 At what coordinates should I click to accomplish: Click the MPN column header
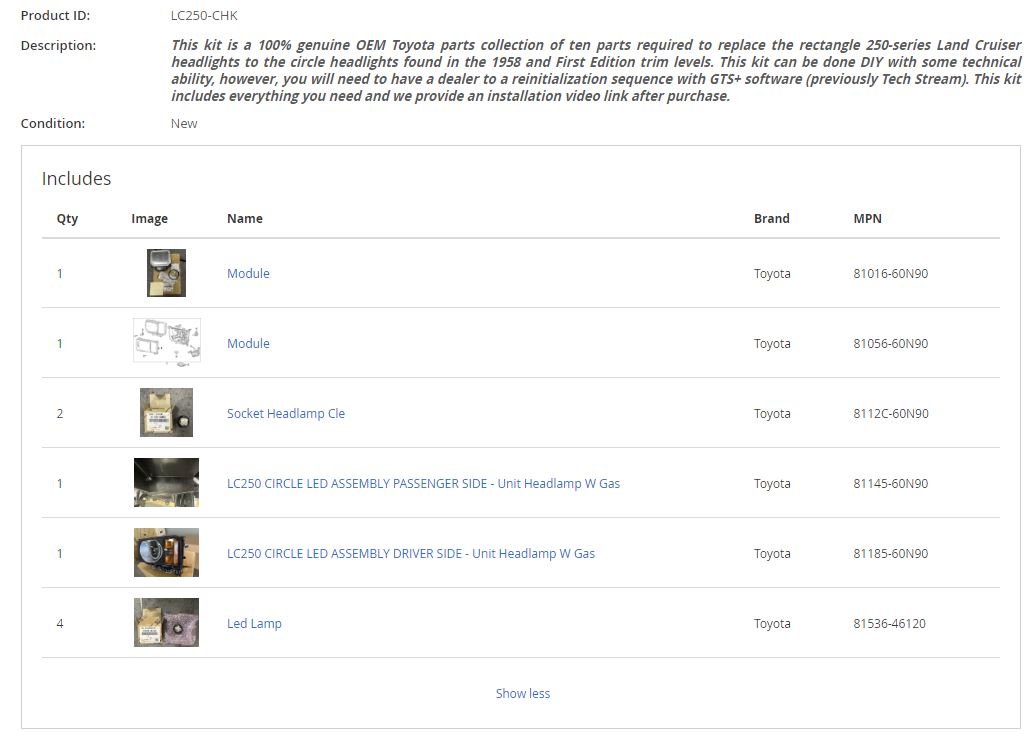[x=867, y=219]
